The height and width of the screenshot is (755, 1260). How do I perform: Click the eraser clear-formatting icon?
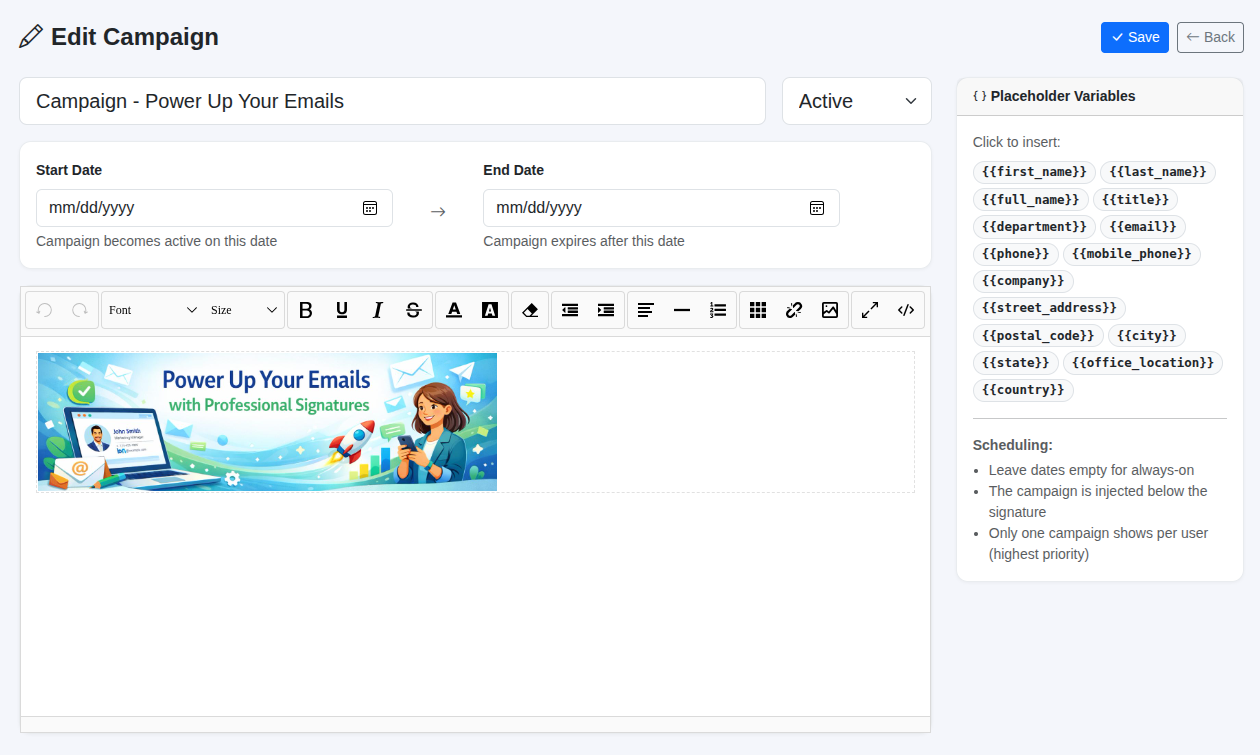click(530, 310)
